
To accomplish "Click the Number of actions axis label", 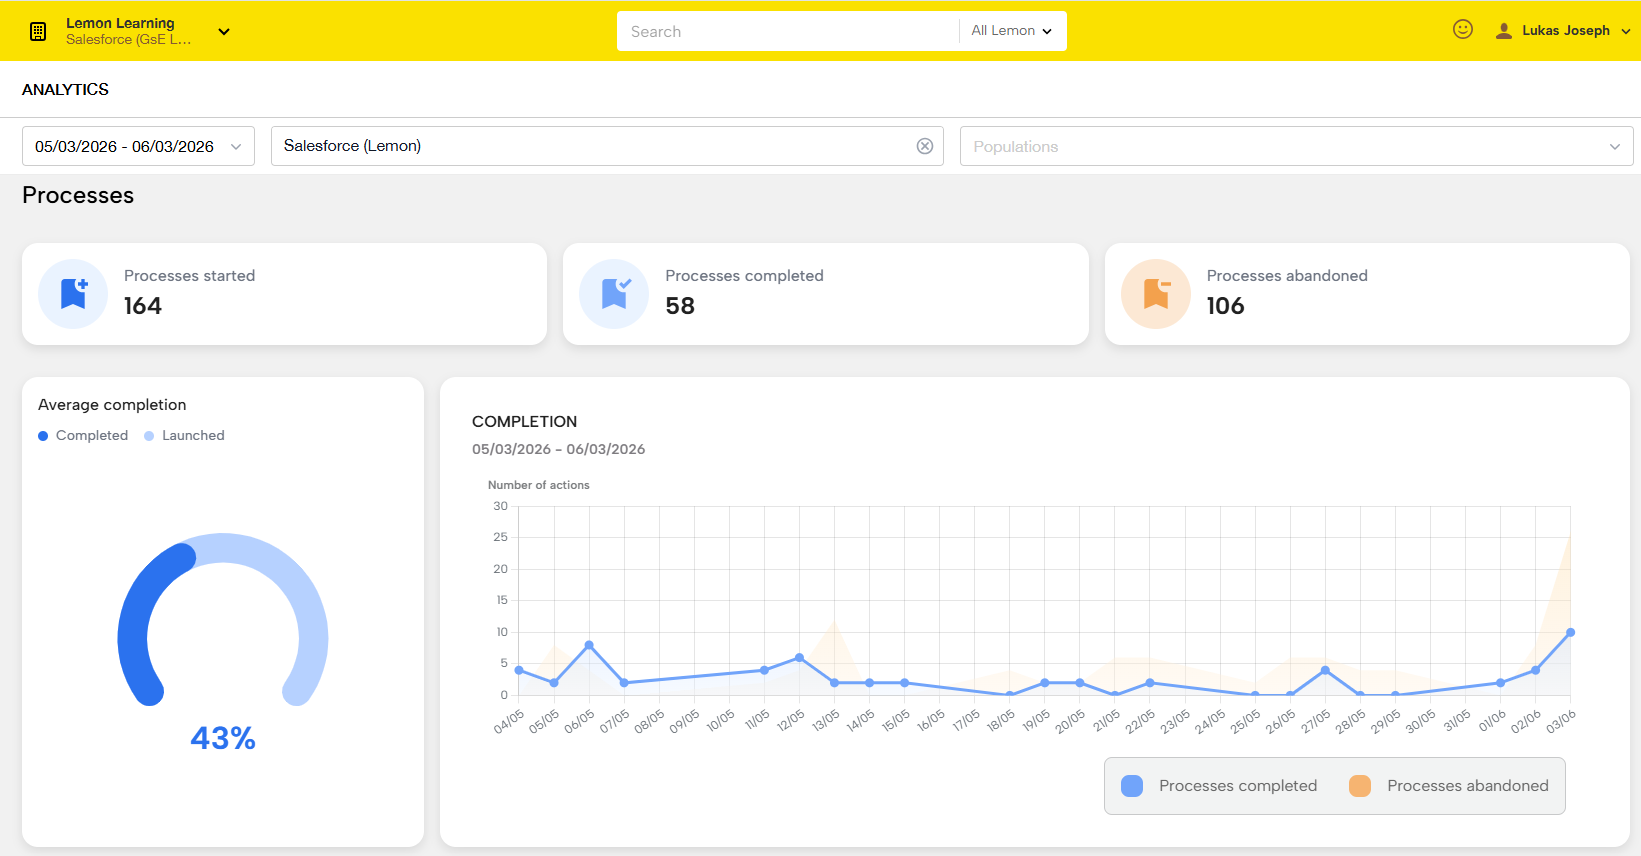I will click(538, 485).
